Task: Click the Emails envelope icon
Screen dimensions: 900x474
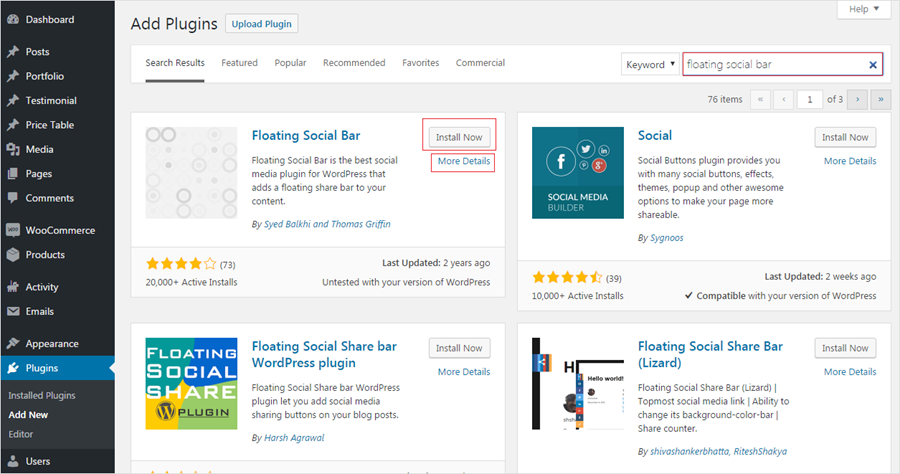Action: [13, 312]
